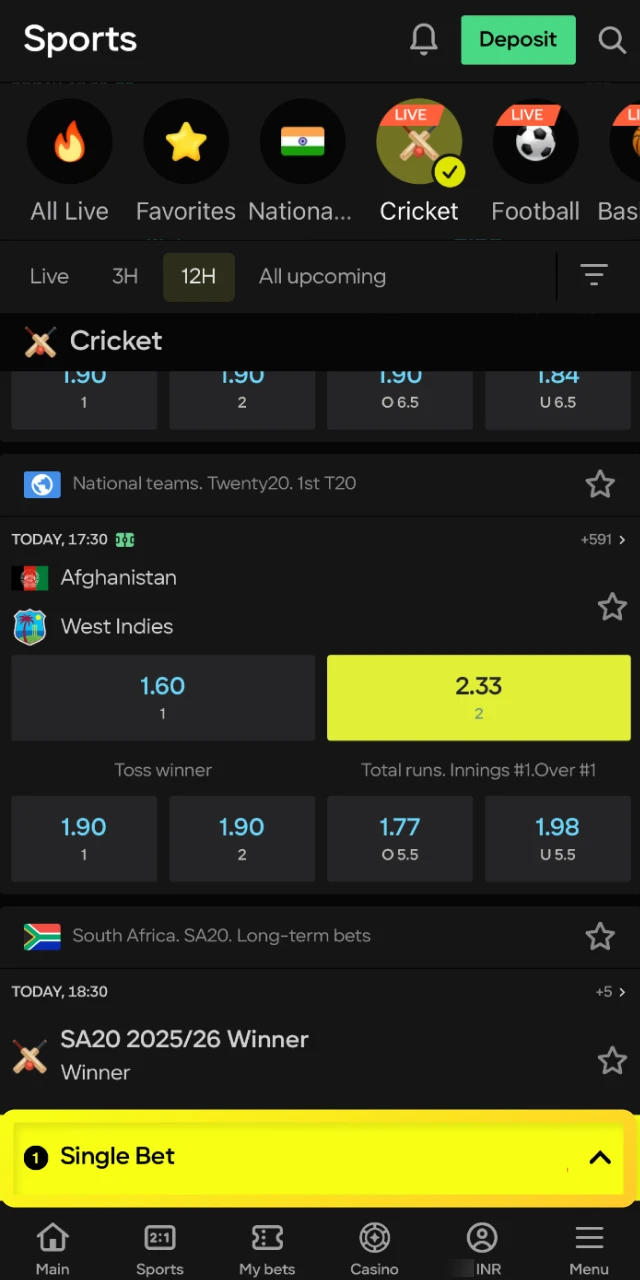640x1280 pixels.
Task: Open the notifications bell
Action: (x=424, y=40)
